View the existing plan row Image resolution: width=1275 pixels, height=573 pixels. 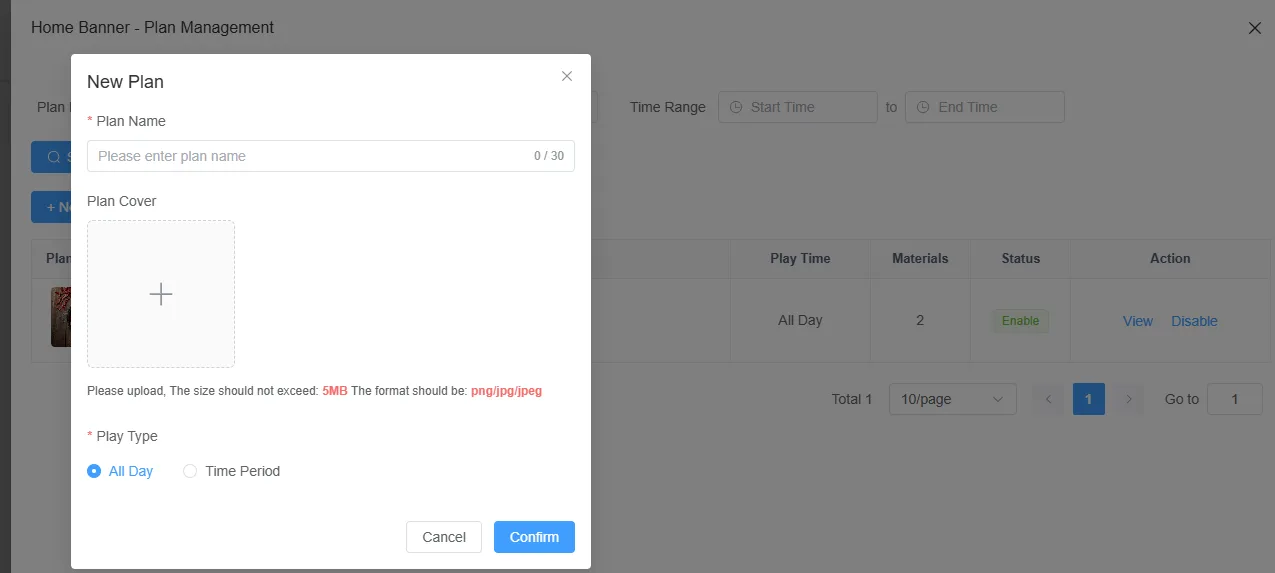coord(1138,321)
